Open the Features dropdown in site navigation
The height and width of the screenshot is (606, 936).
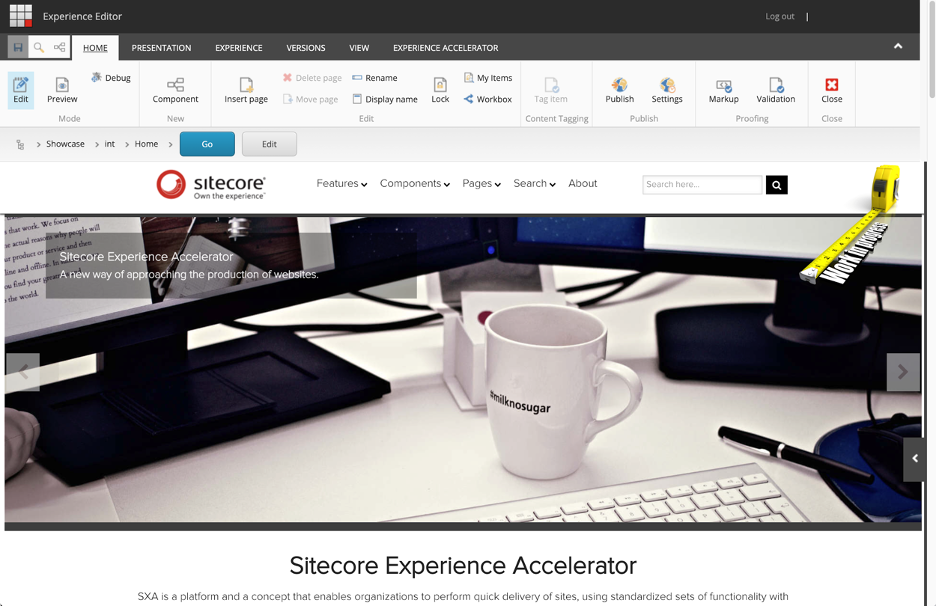pos(341,184)
